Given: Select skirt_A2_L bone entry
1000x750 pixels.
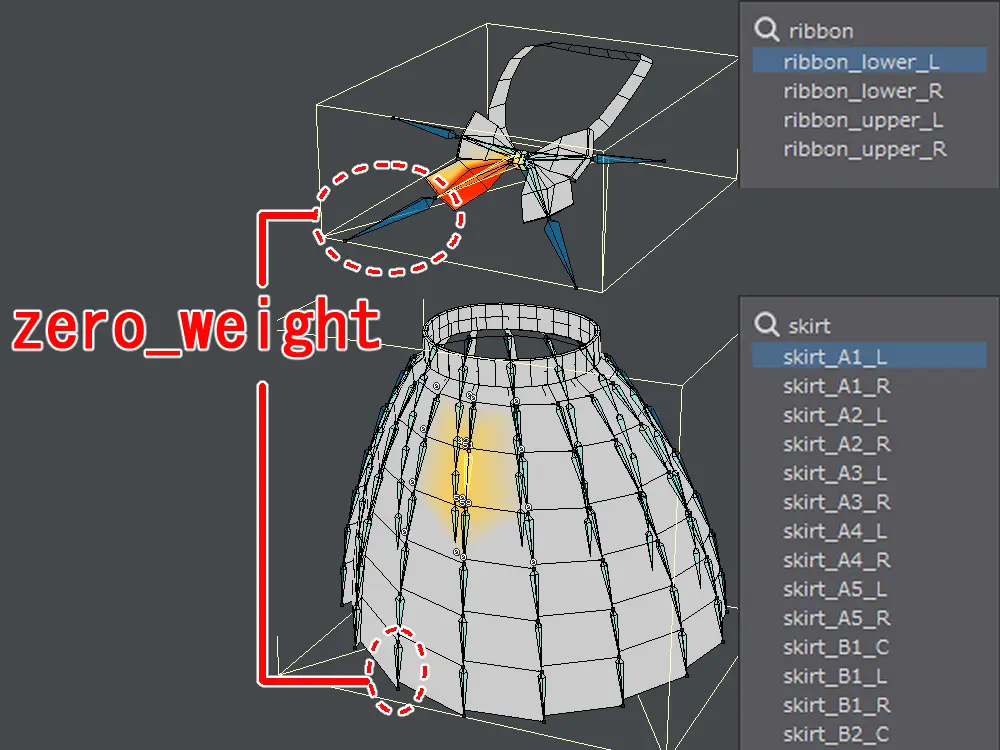Looking at the screenshot, I should click(835, 415).
